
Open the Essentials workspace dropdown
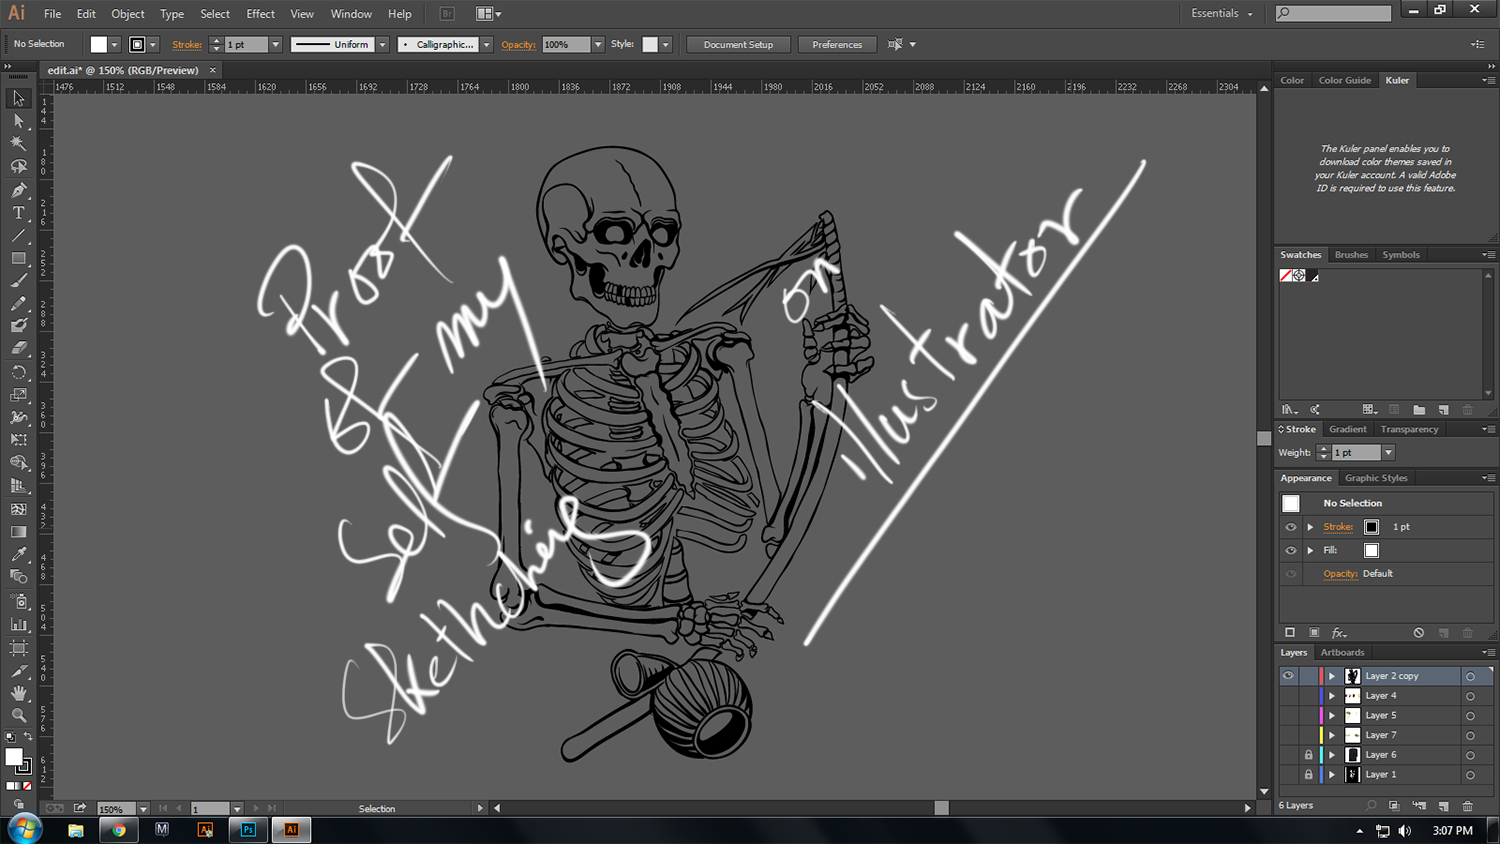tap(1221, 14)
